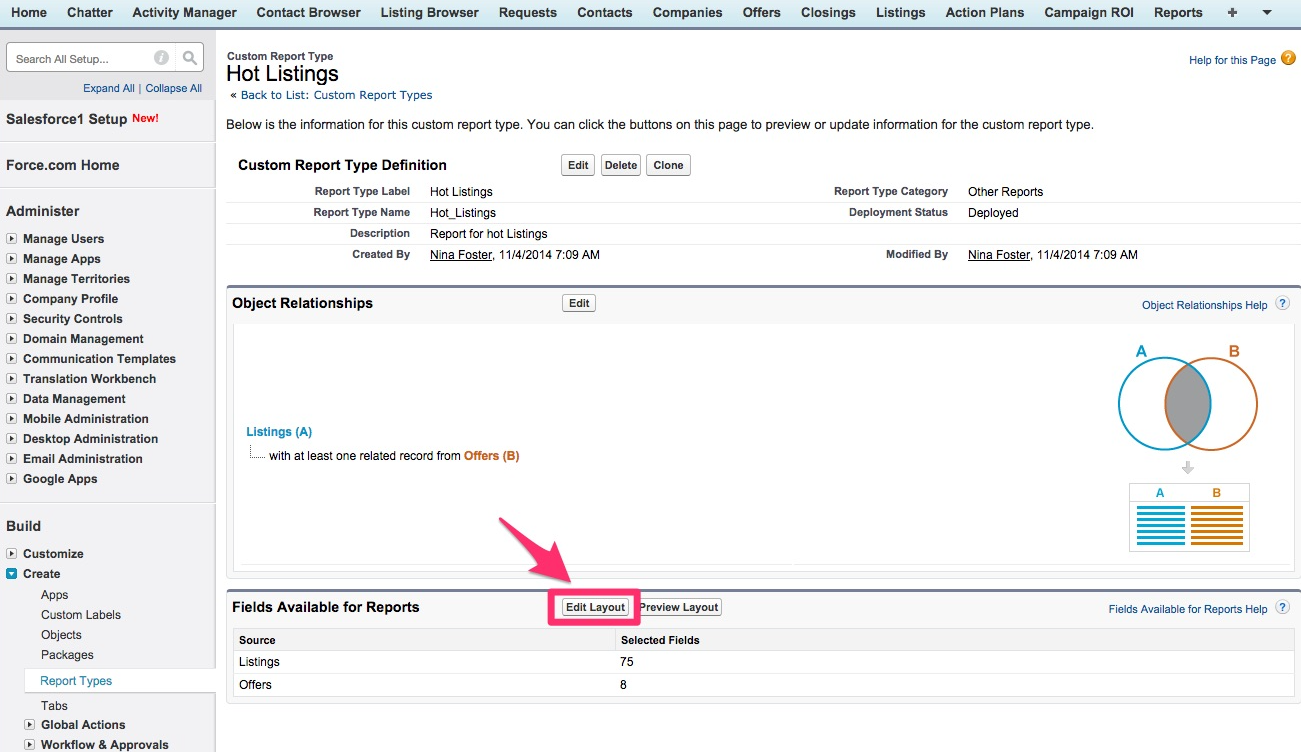Click the Edit Layout button
The height and width of the screenshot is (752, 1301).
pyautogui.click(x=594, y=607)
